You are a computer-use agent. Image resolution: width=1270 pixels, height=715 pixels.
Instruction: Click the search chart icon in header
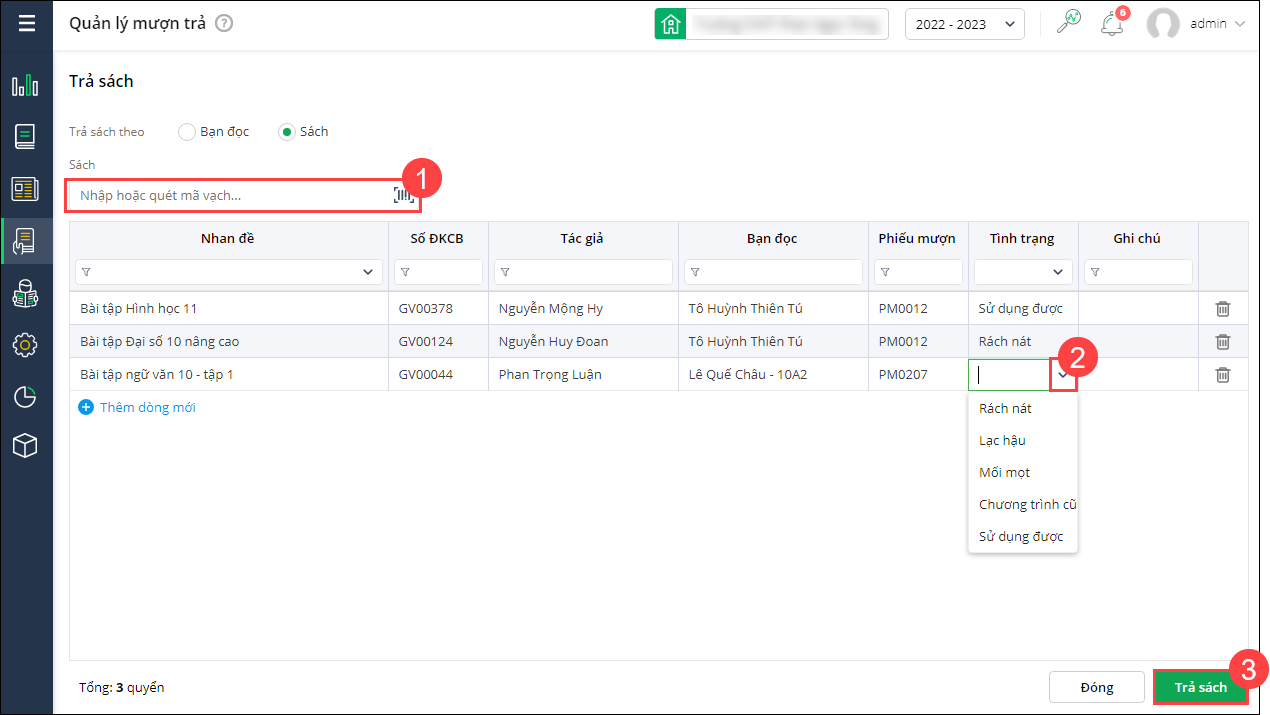click(1069, 23)
